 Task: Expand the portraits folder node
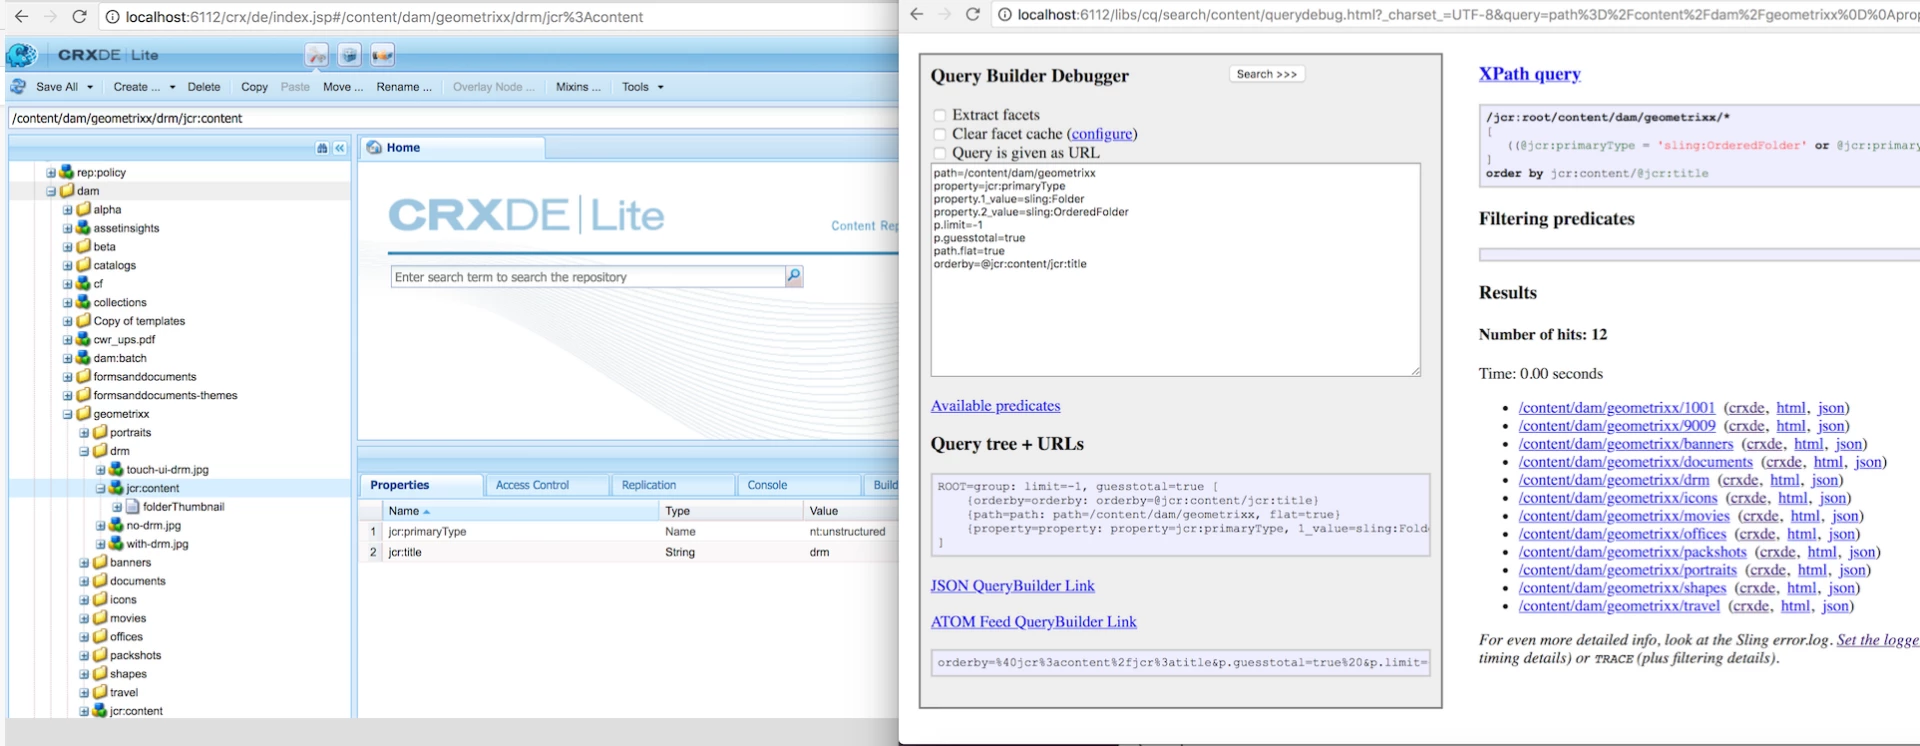coord(84,433)
